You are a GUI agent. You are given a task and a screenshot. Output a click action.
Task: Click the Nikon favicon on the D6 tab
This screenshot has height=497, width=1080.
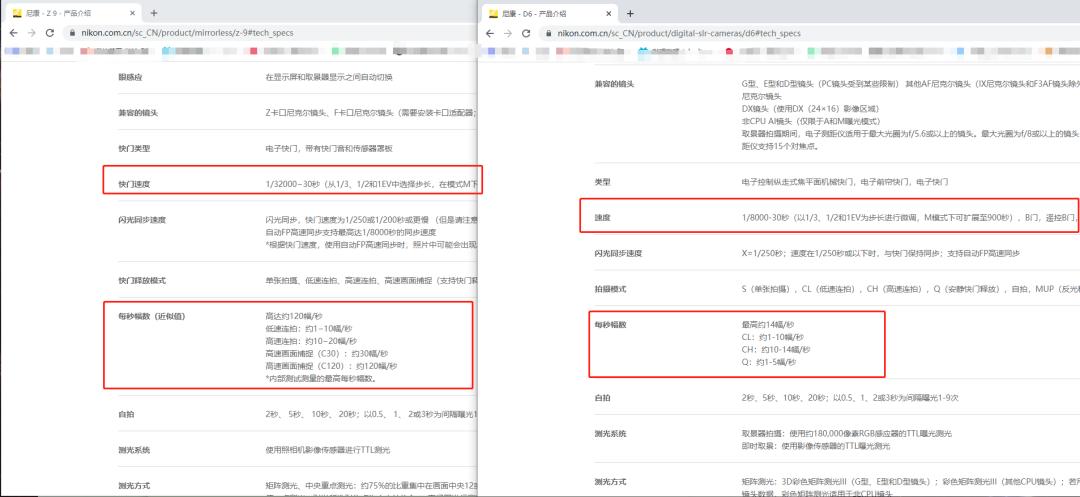click(x=493, y=14)
